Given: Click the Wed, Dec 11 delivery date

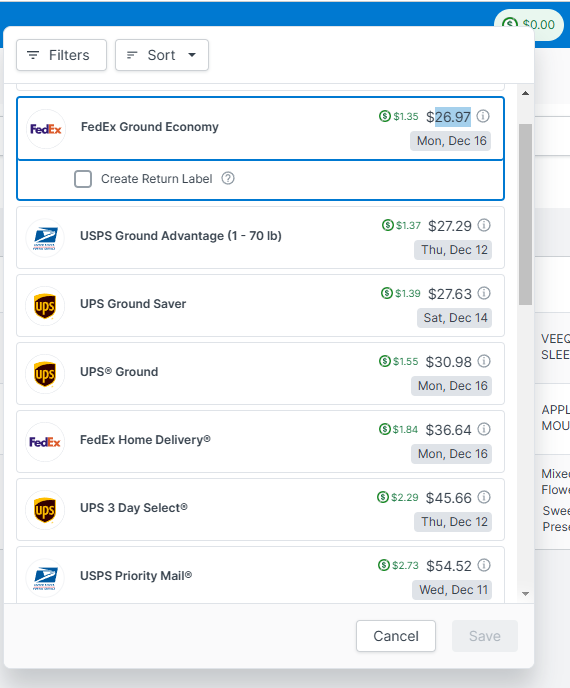Looking at the screenshot, I should click(x=453, y=590).
